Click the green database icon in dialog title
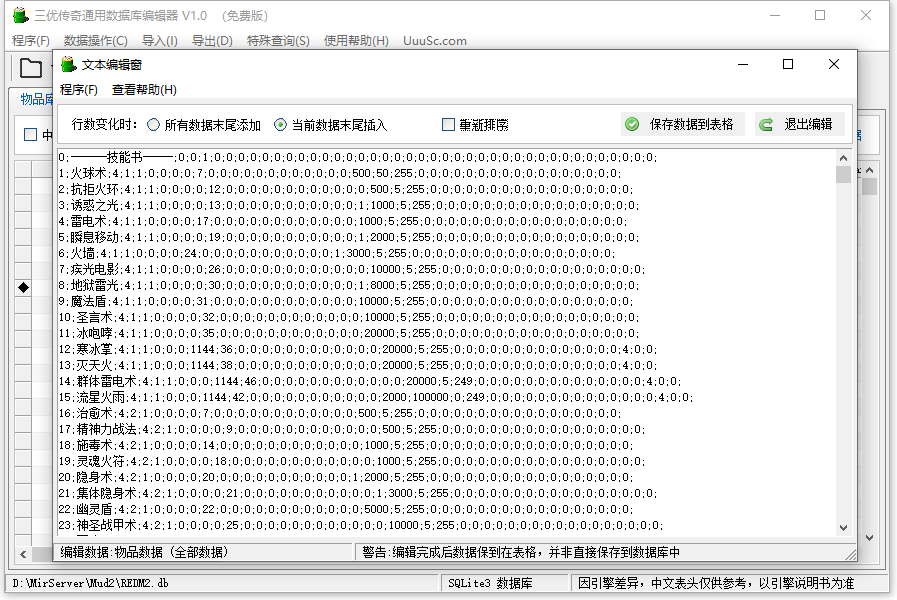 68,64
